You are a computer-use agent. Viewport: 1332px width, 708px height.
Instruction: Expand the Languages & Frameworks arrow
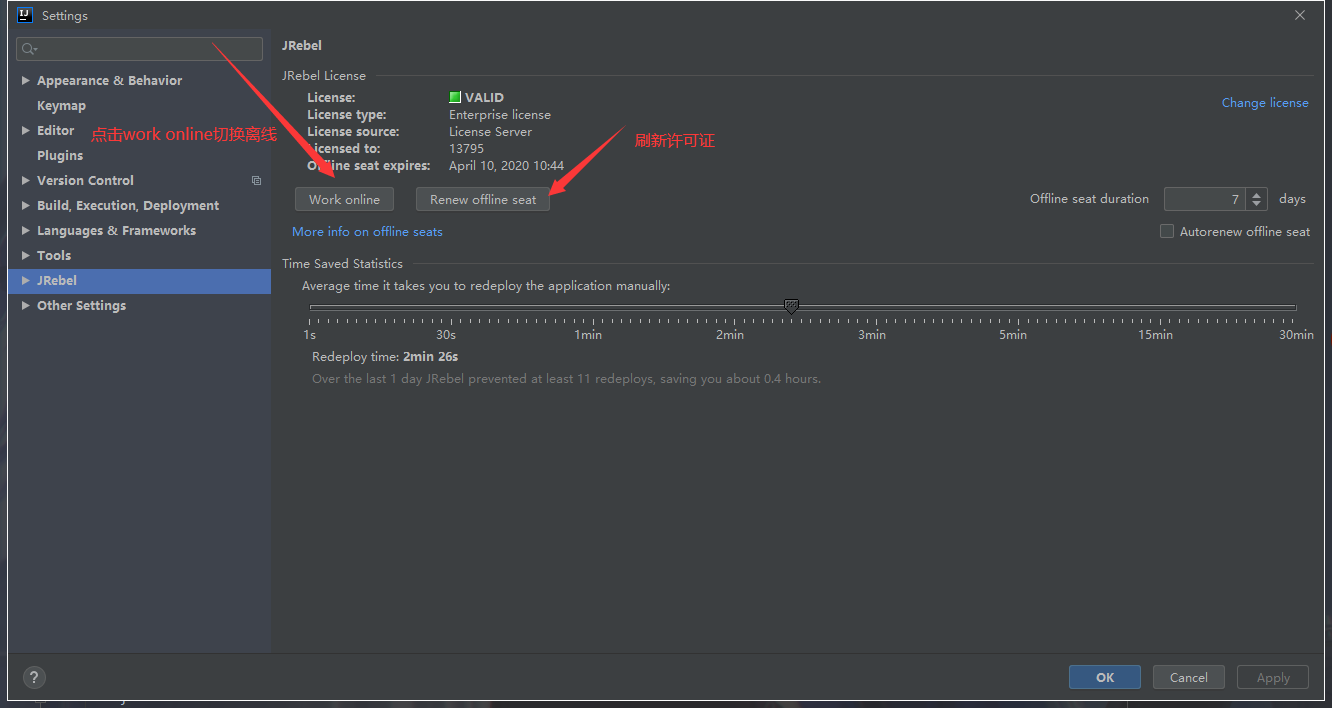pos(26,230)
